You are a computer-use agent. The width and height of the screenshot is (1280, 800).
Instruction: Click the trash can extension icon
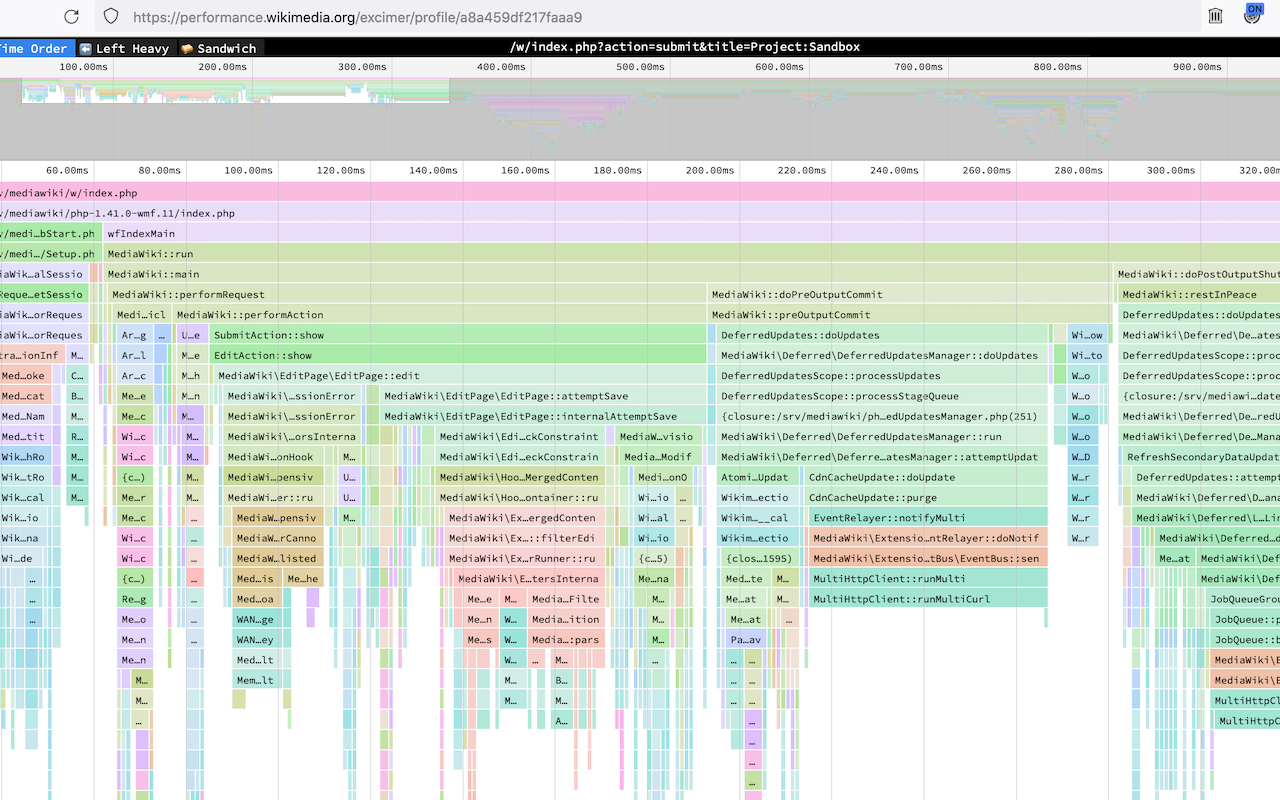(1215, 16)
